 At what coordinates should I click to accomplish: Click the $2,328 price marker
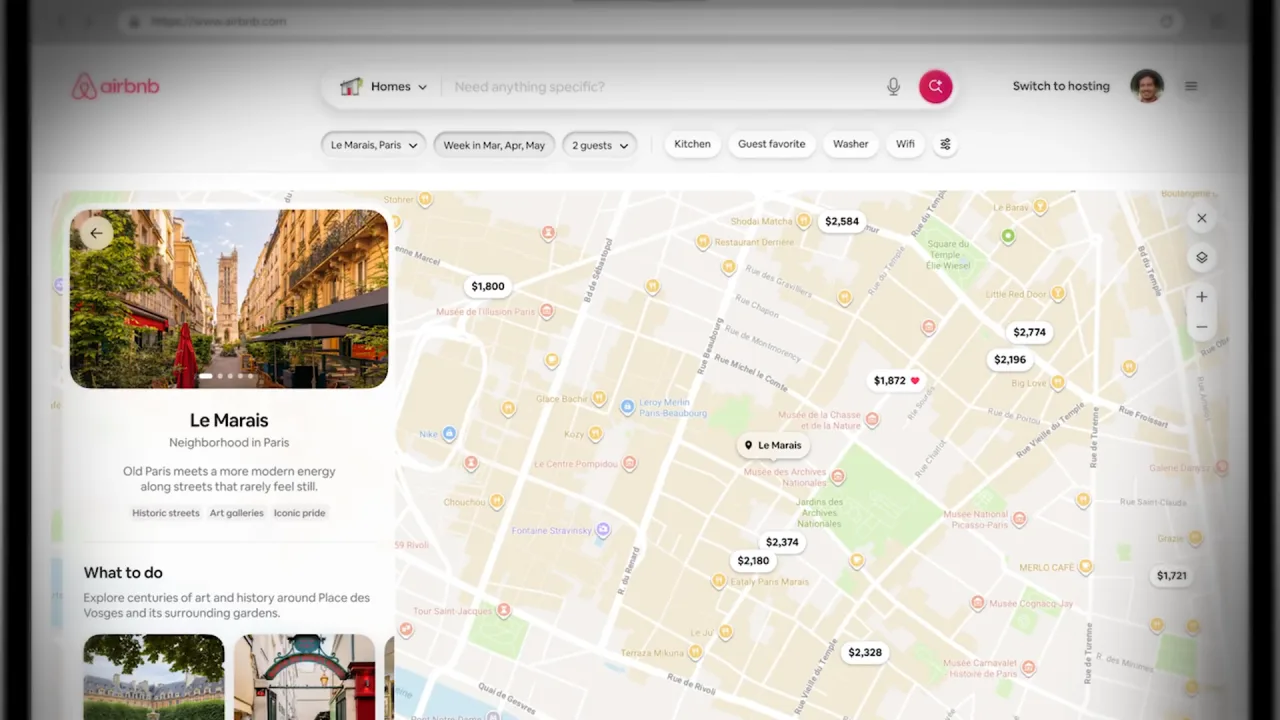point(865,652)
